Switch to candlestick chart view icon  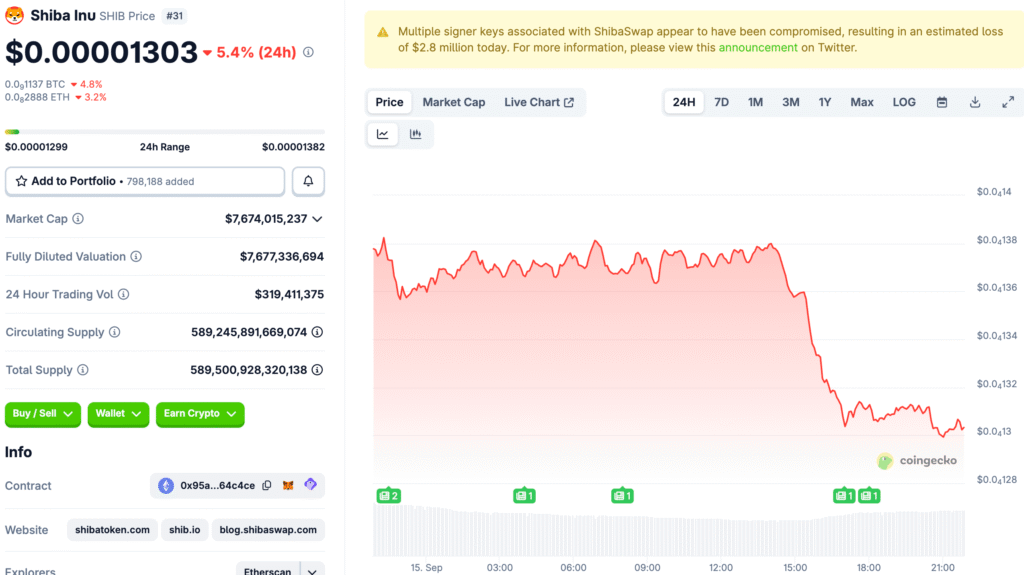click(415, 135)
